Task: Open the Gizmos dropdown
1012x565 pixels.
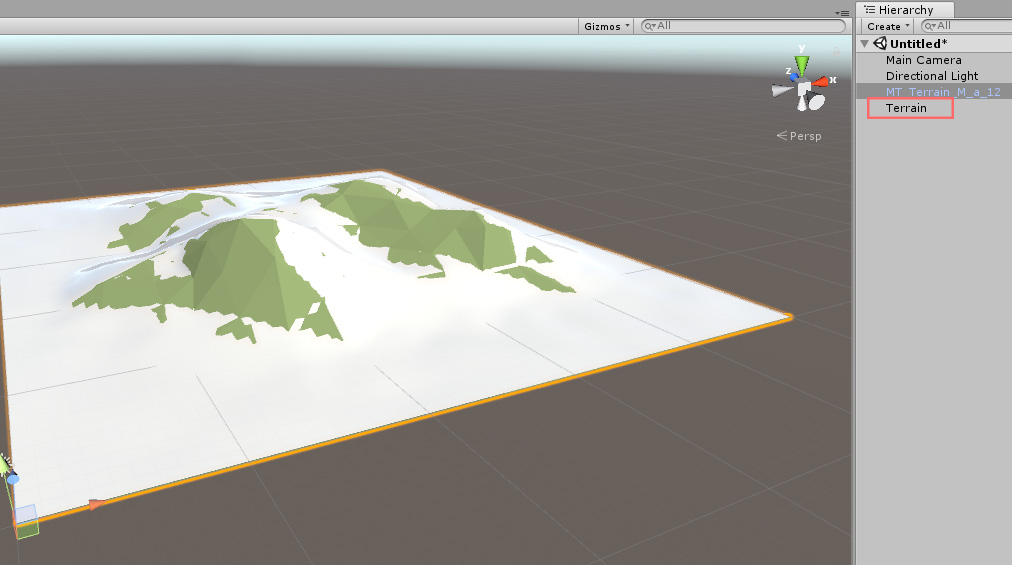Action: [x=605, y=26]
